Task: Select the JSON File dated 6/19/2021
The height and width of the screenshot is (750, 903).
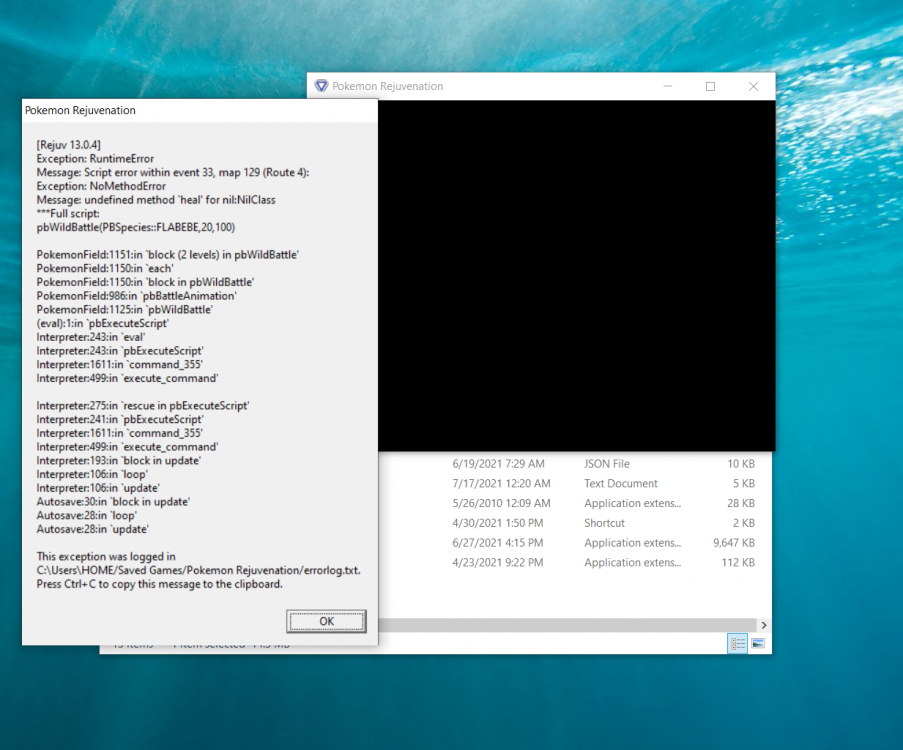Action: (x=606, y=464)
